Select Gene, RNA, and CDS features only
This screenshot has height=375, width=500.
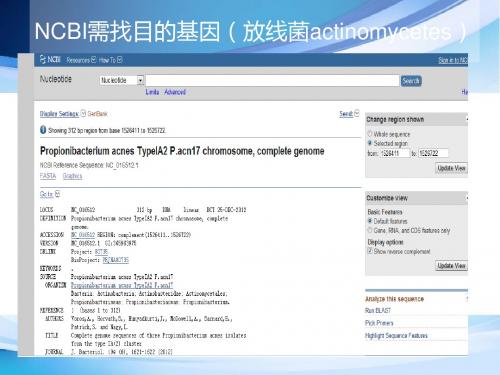coord(370,230)
